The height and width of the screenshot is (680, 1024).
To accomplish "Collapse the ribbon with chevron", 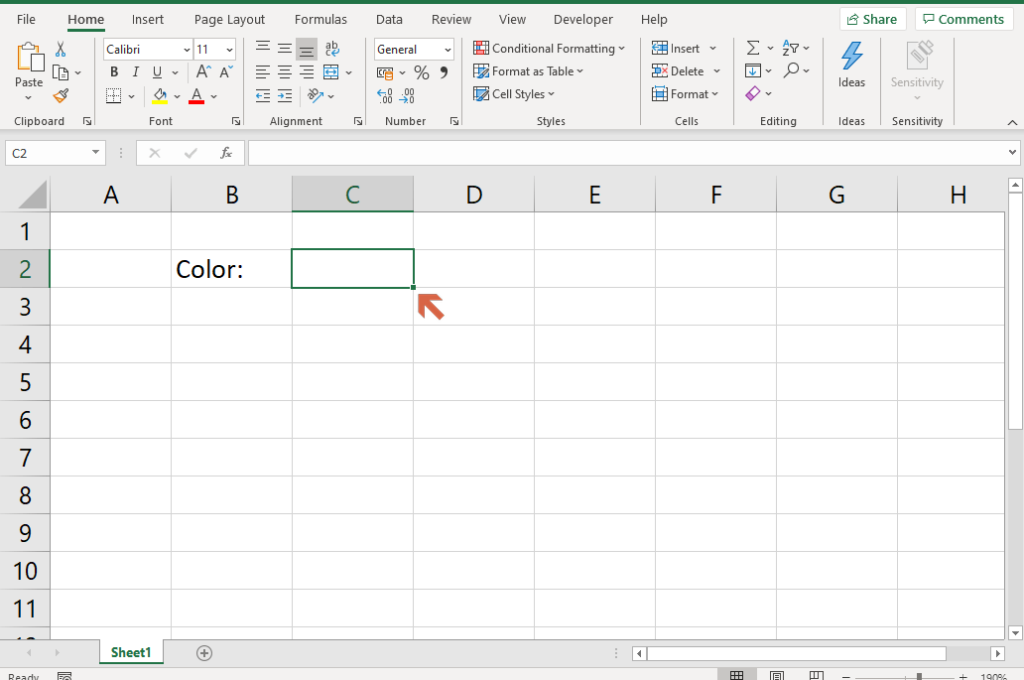I will [x=1012, y=122].
